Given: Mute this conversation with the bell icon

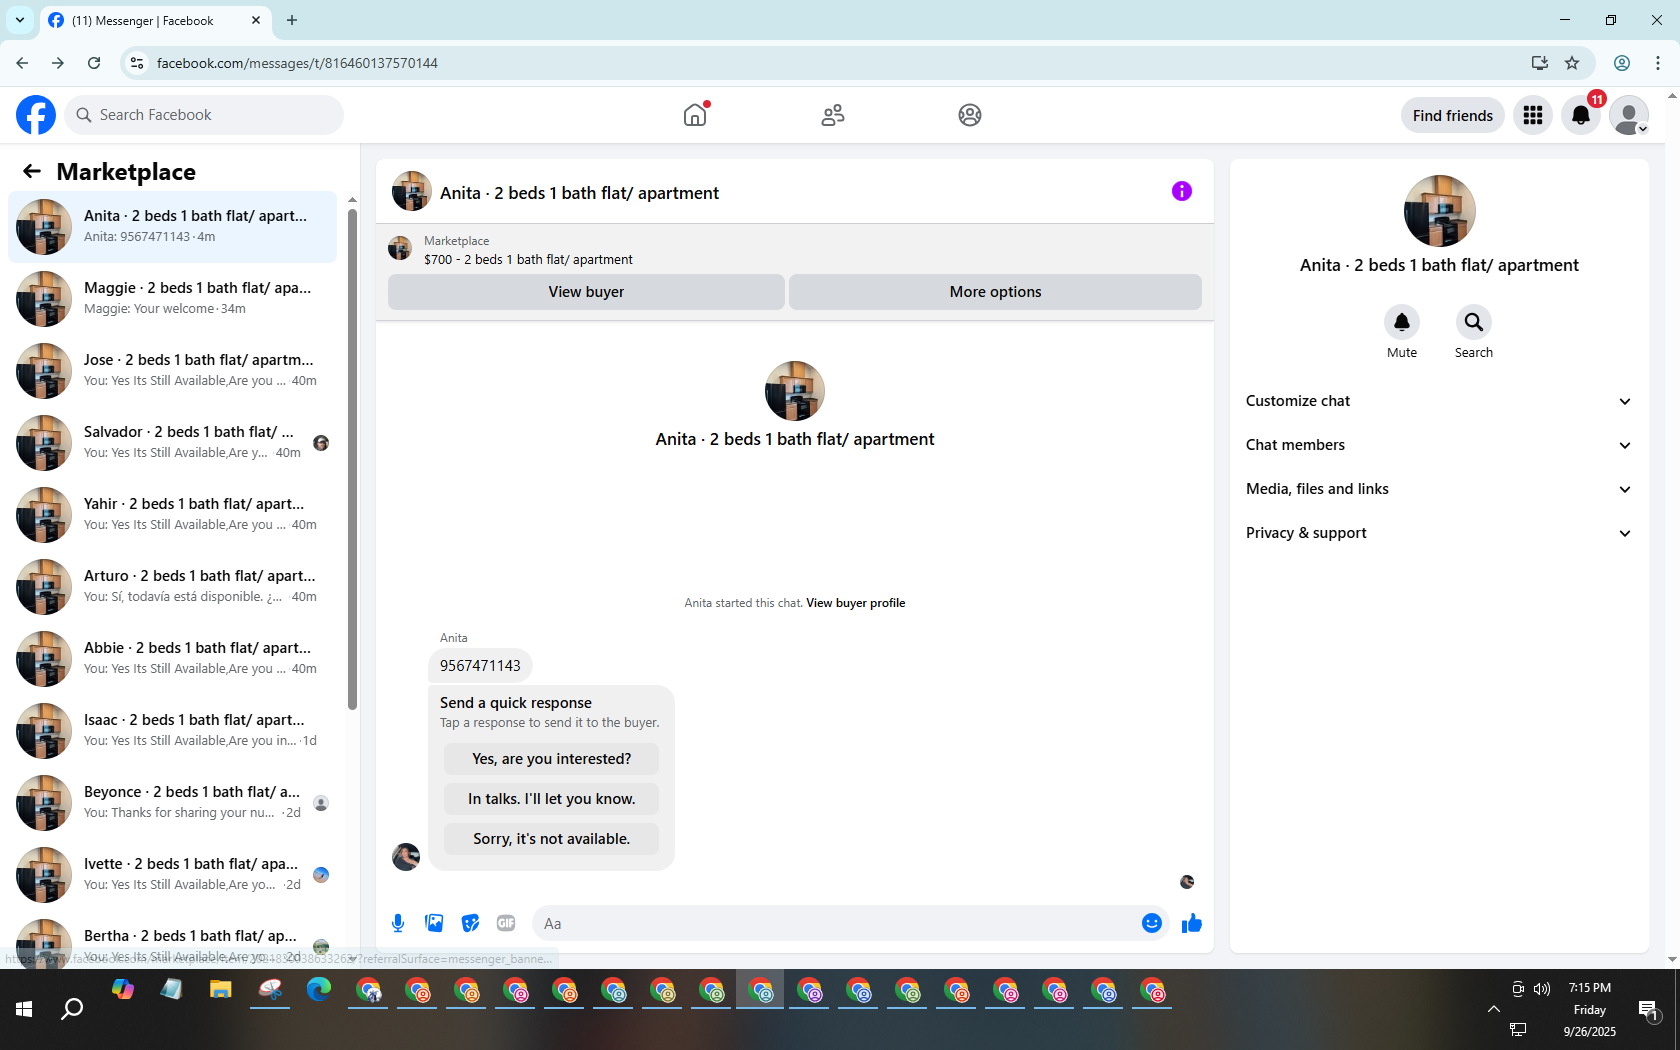Looking at the screenshot, I should (1402, 322).
